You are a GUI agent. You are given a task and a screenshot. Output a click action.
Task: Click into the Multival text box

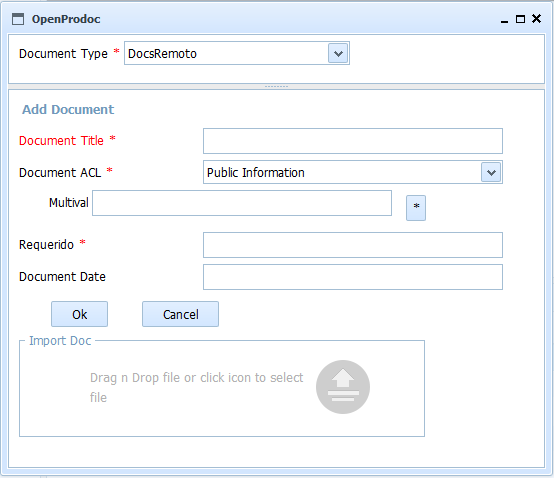(x=242, y=203)
